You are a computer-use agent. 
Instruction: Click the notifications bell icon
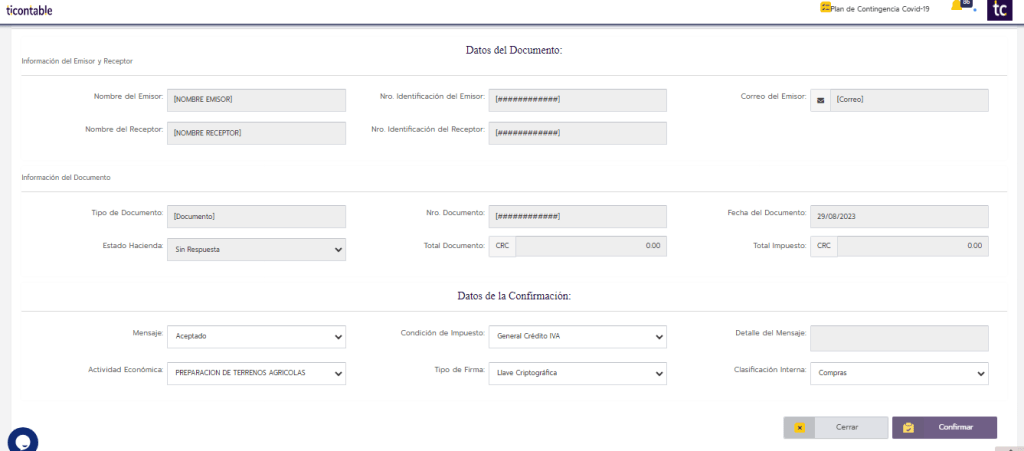(958, 7)
